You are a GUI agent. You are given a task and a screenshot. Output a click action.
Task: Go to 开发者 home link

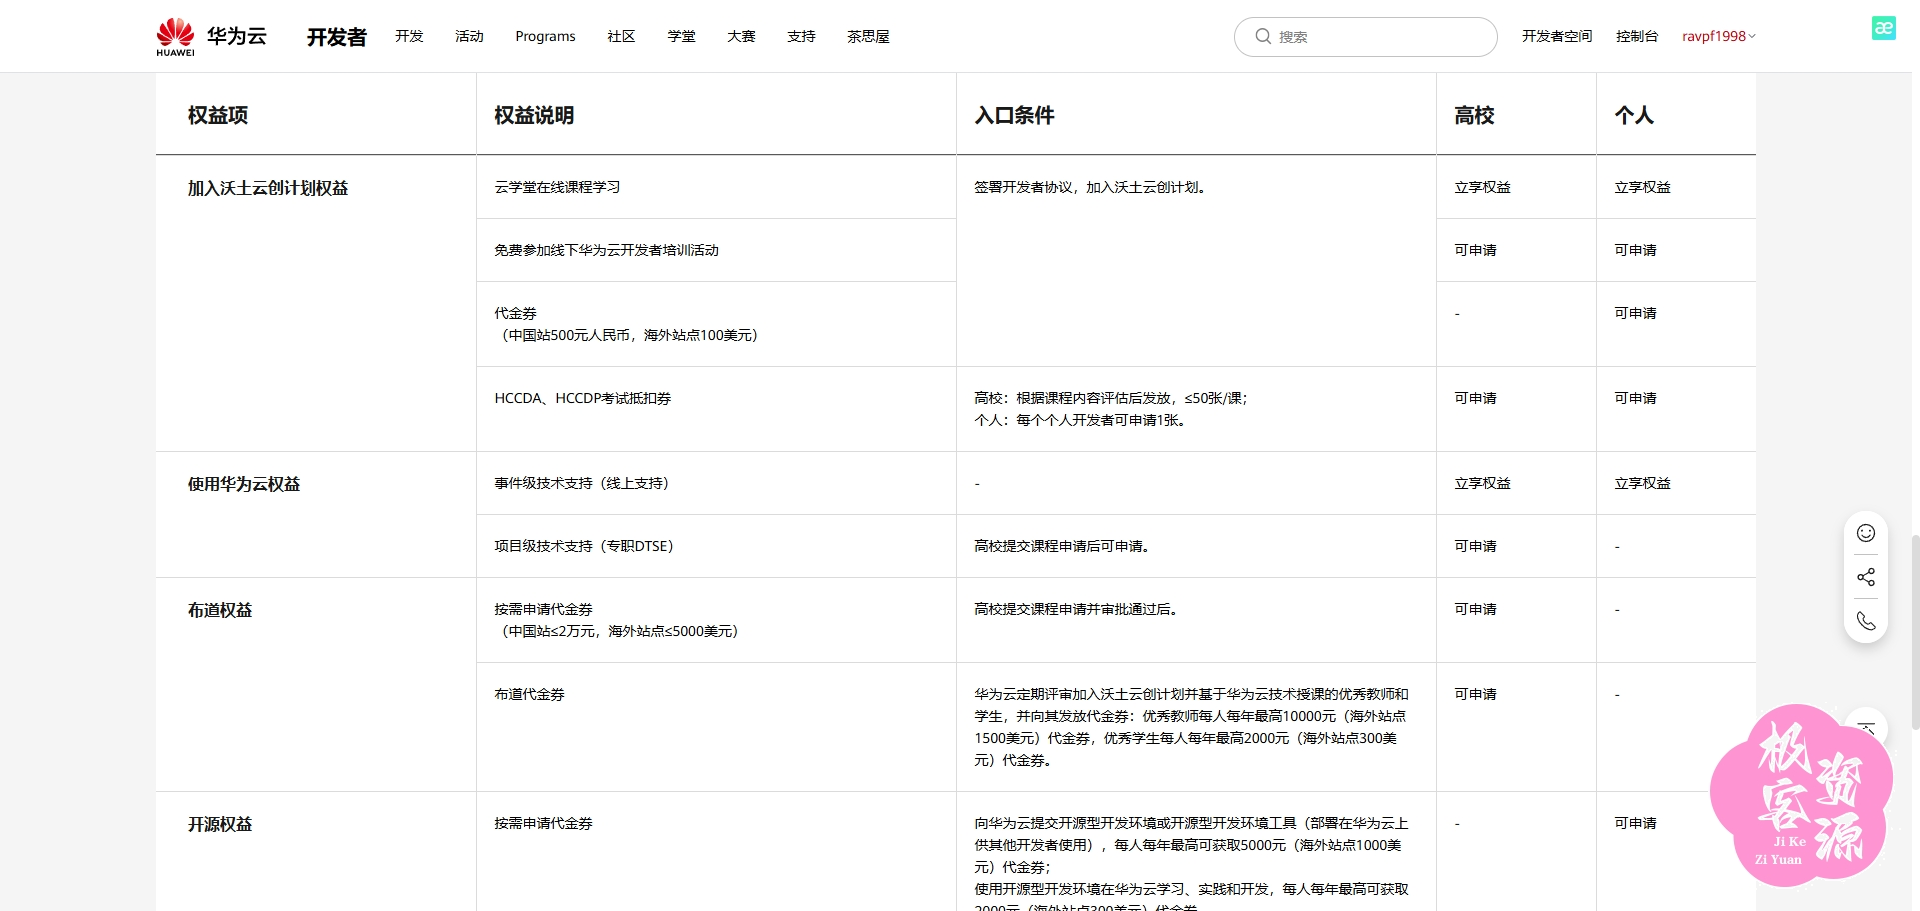(337, 37)
